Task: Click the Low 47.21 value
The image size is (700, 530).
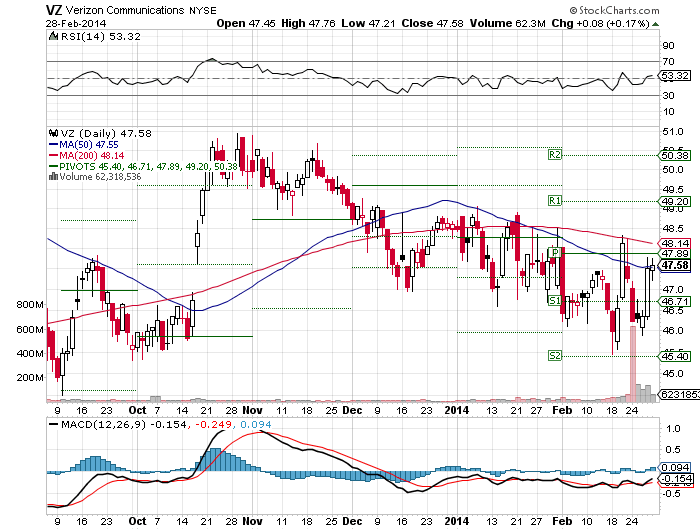Action: pos(368,23)
